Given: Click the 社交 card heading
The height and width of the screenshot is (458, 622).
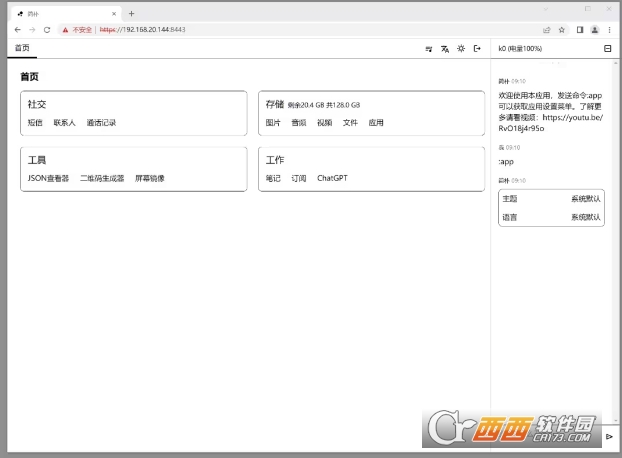Looking at the screenshot, I should pos(37,104).
